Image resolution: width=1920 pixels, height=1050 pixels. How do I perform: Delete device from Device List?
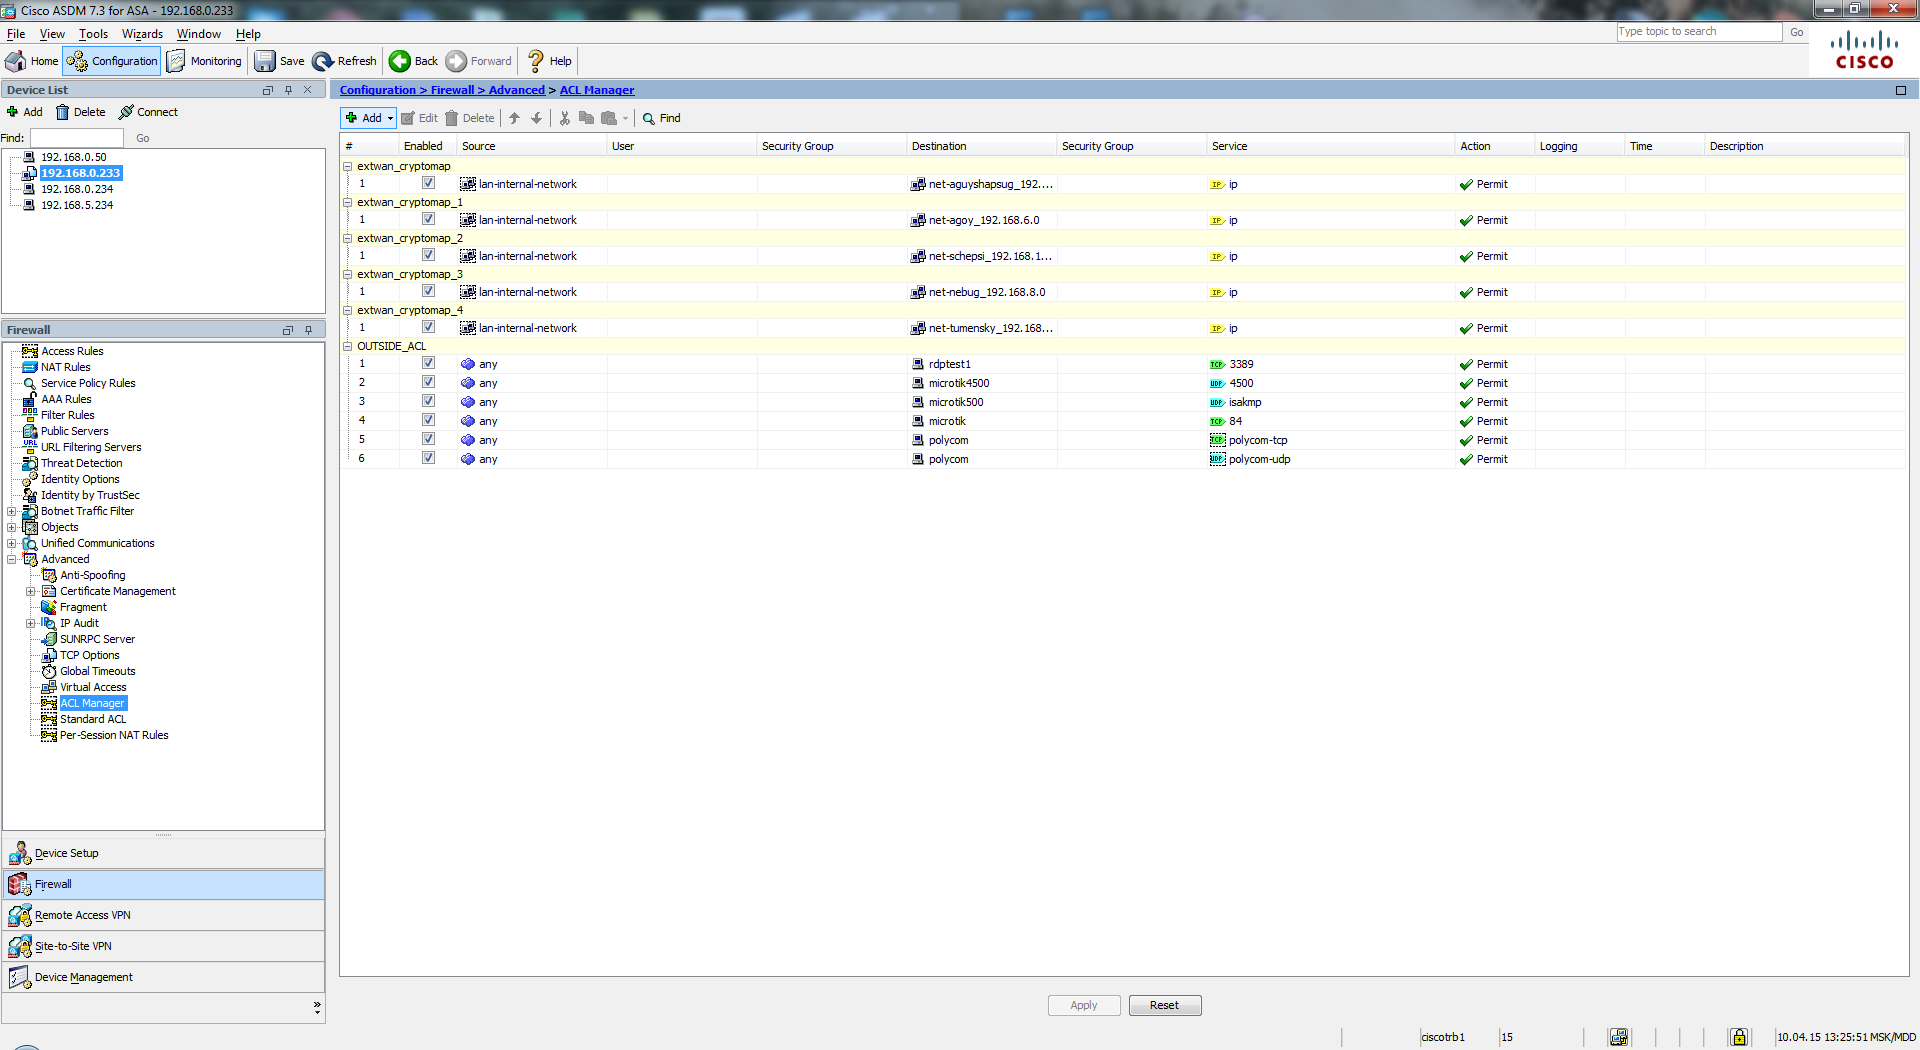81,112
